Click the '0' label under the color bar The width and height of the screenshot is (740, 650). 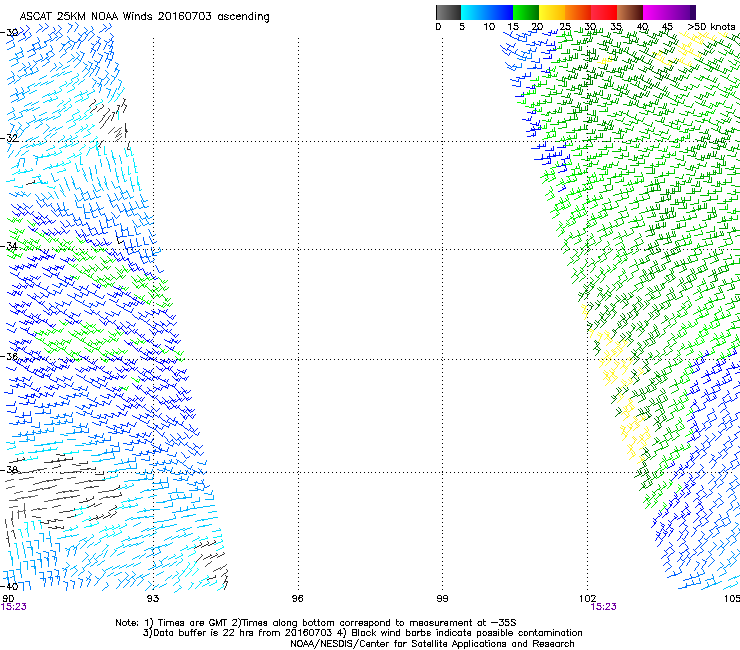click(x=438, y=27)
